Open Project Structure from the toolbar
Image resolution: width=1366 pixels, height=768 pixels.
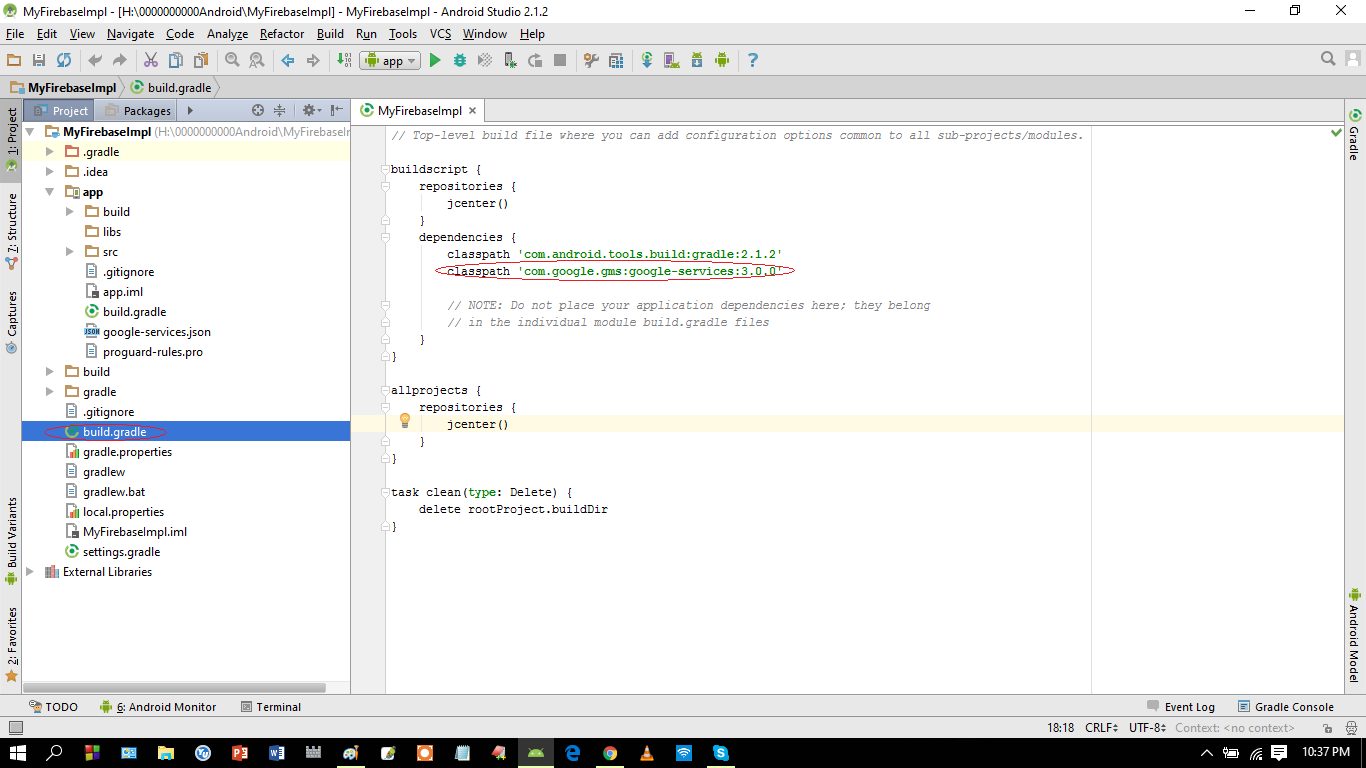pyautogui.click(x=616, y=61)
